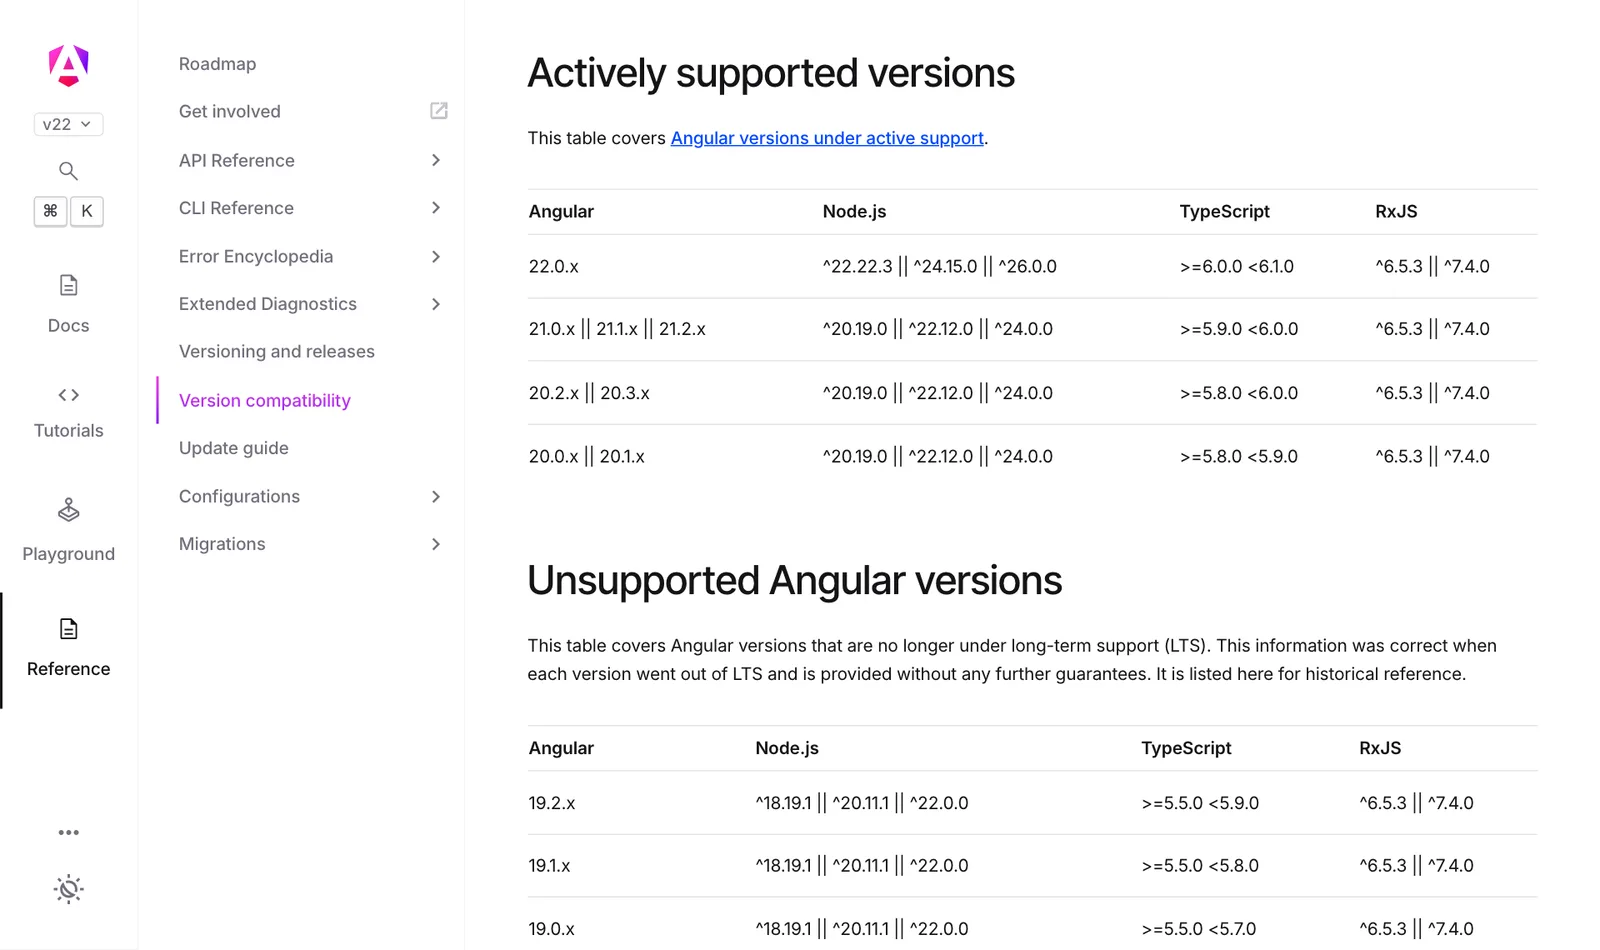Click the Migrations sidebar label
Viewport: 1600px width, 950px height.
[x=222, y=544]
